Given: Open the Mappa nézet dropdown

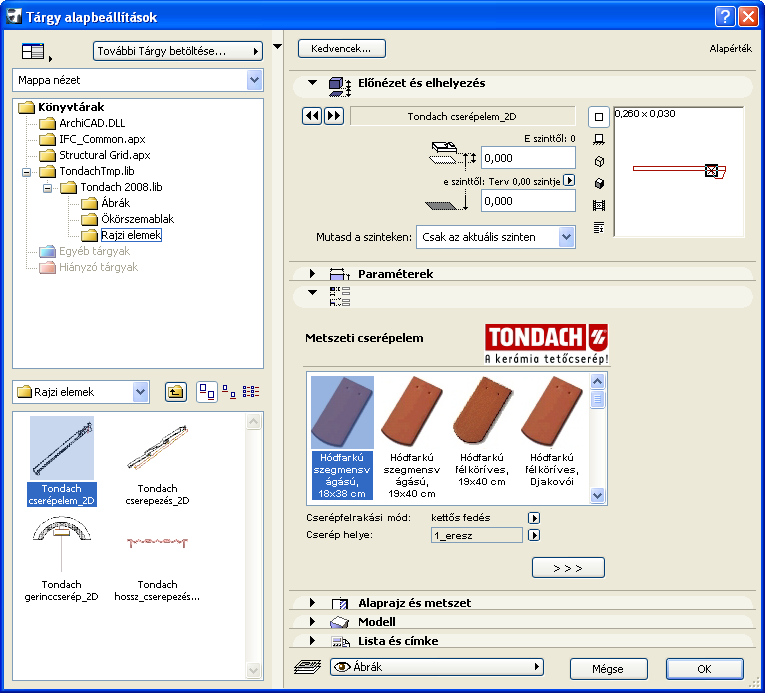Looking at the screenshot, I should click(254, 80).
